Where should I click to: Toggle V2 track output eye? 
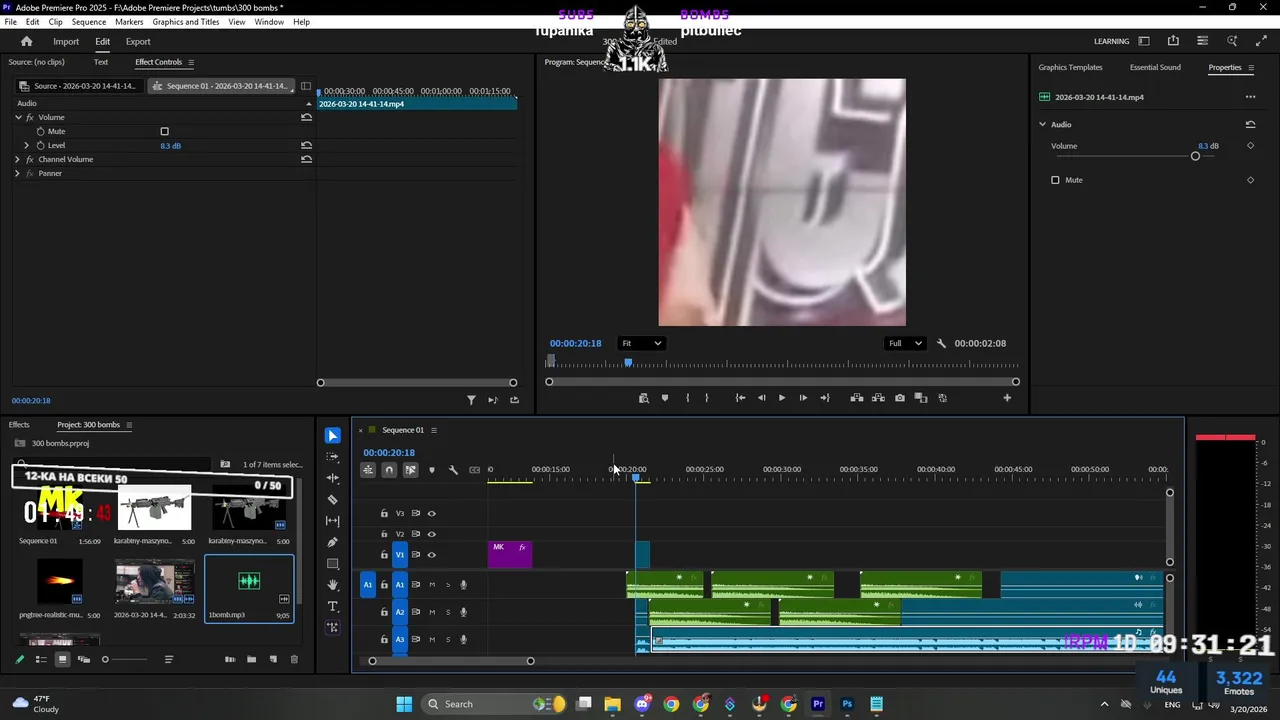[x=432, y=534]
